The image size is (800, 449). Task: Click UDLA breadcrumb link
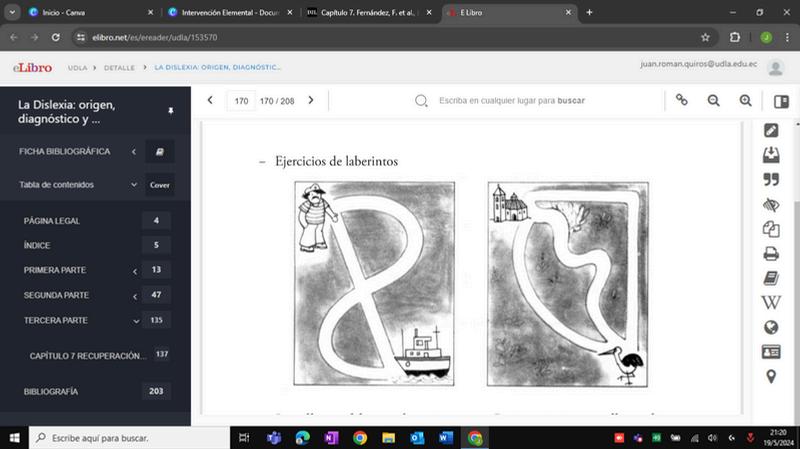[78, 67]
